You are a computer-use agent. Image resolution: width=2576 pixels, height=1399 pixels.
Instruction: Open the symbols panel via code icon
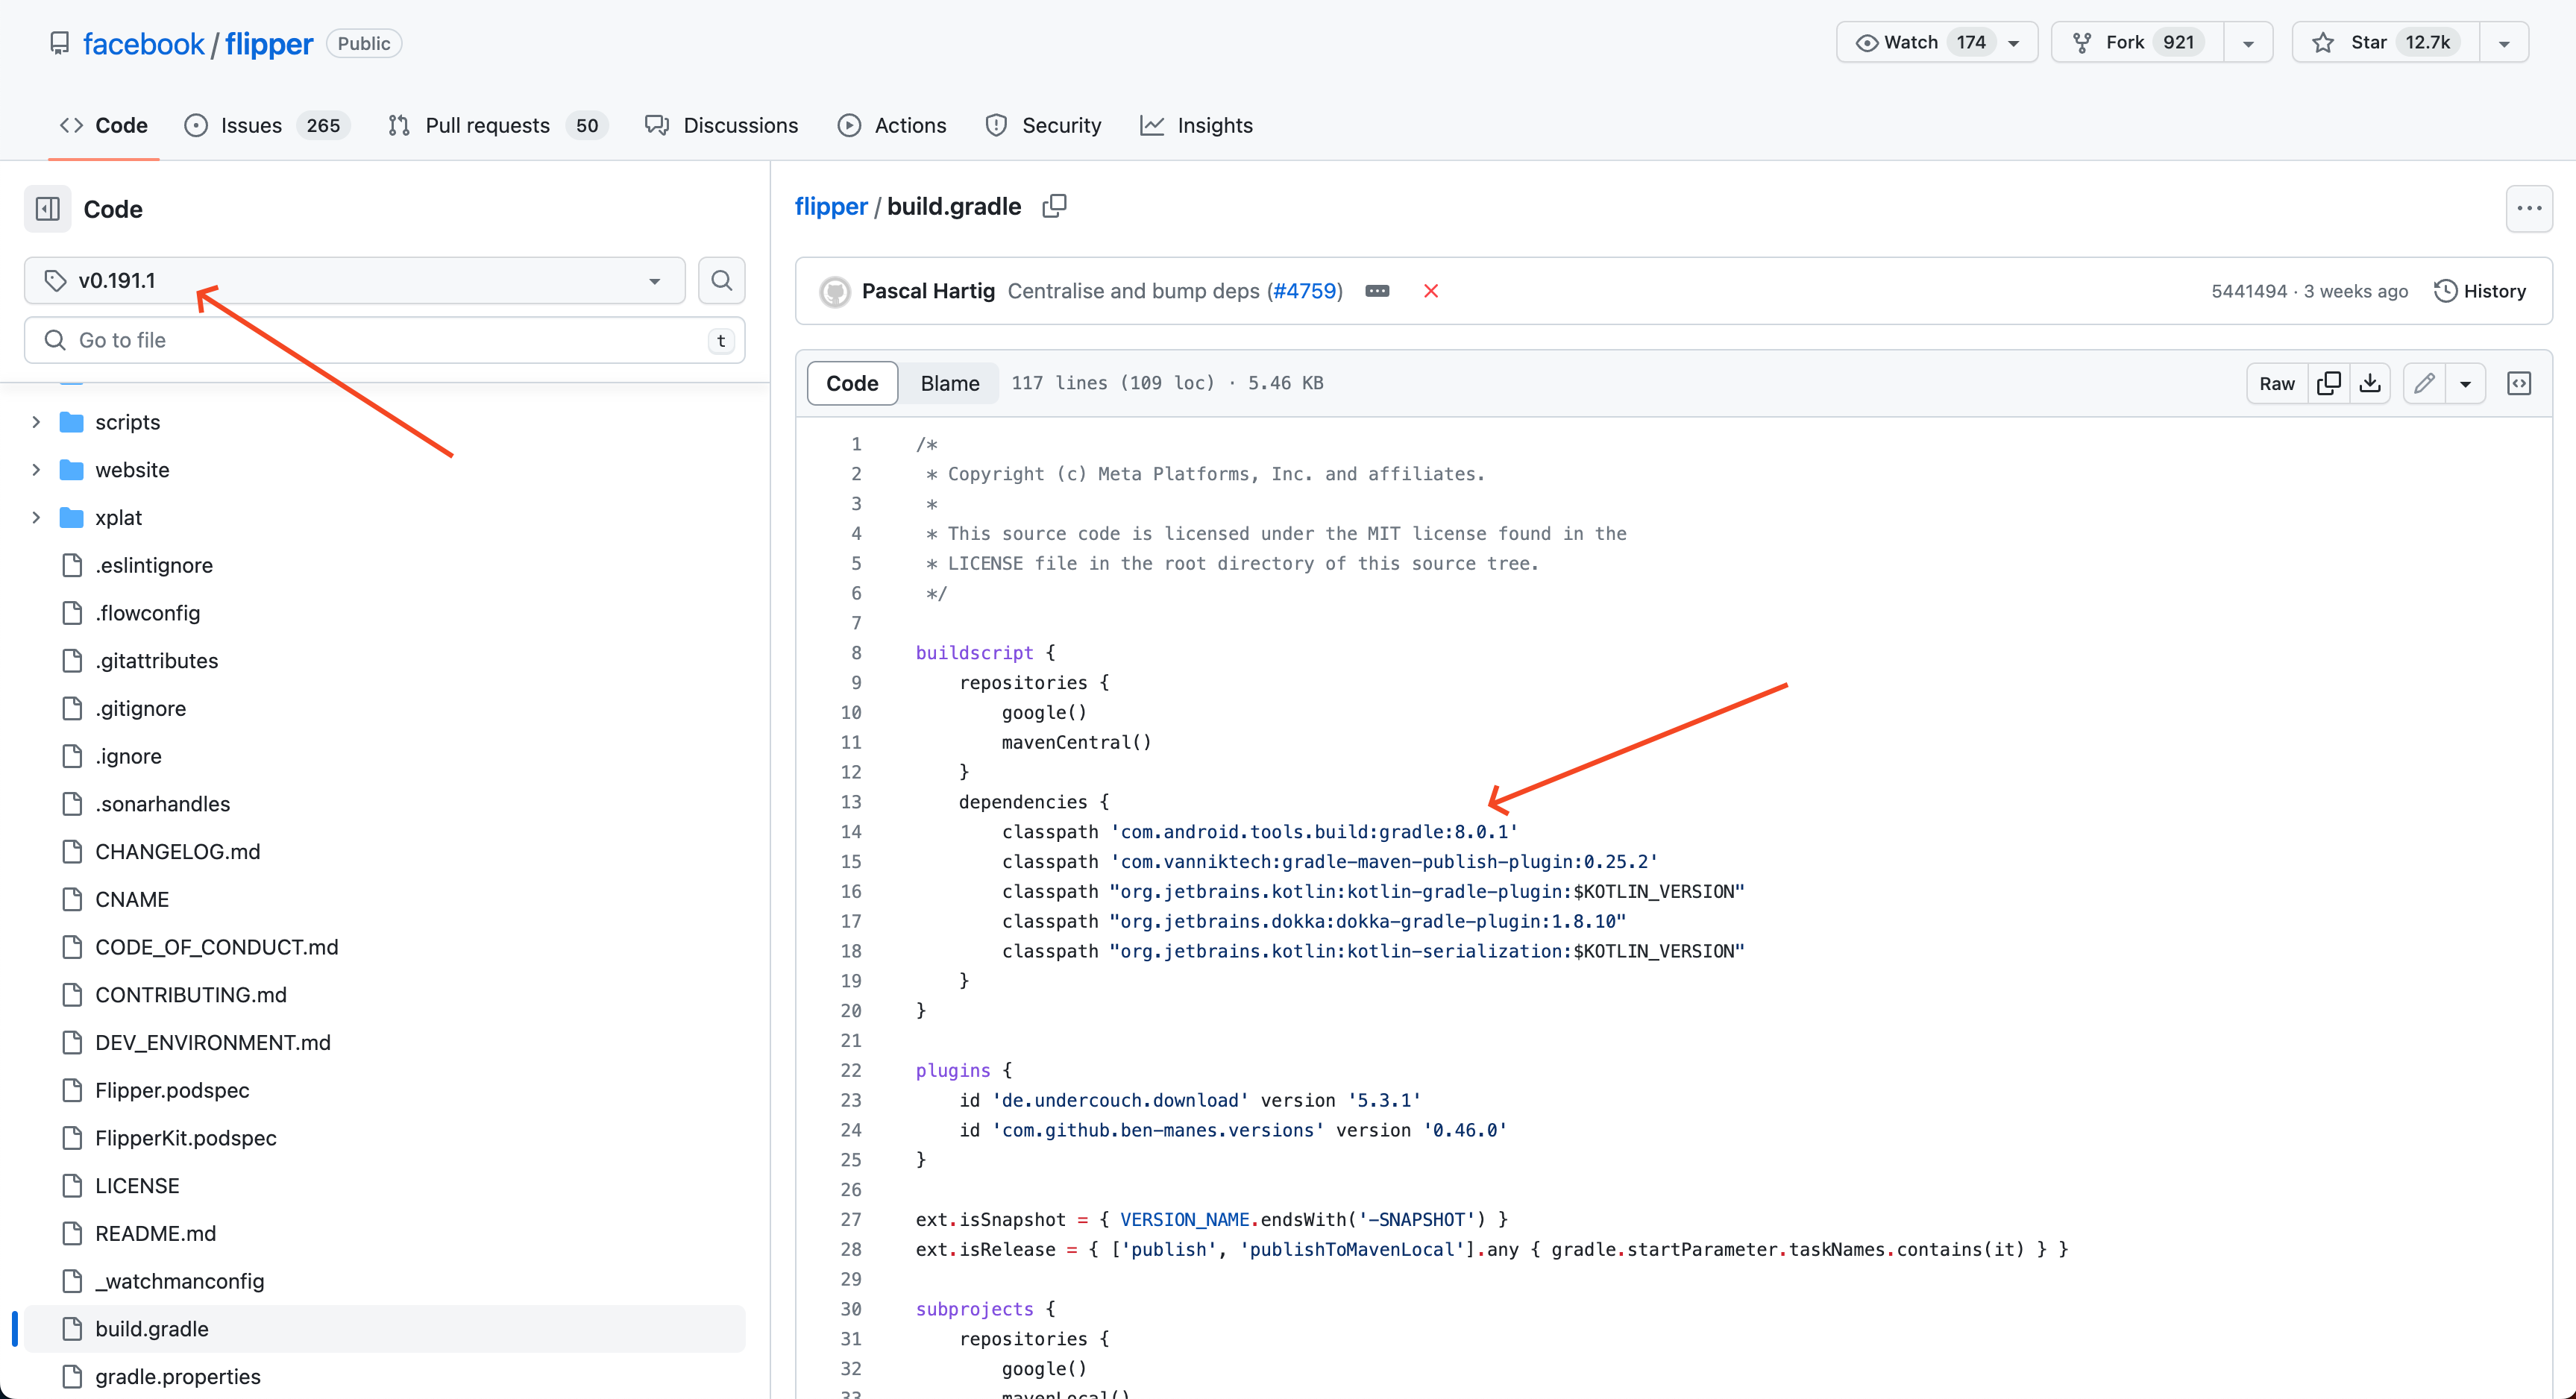tap(2519, 383)
